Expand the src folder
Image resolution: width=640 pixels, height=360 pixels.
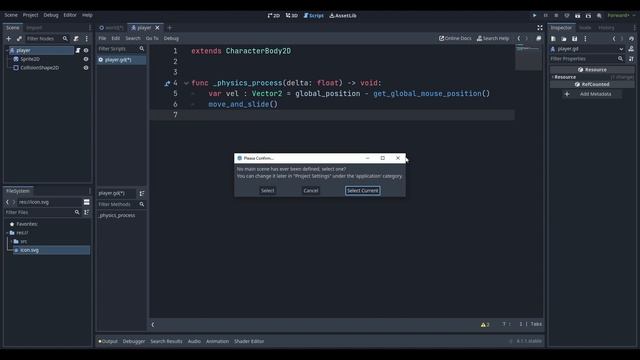[11, 241]
